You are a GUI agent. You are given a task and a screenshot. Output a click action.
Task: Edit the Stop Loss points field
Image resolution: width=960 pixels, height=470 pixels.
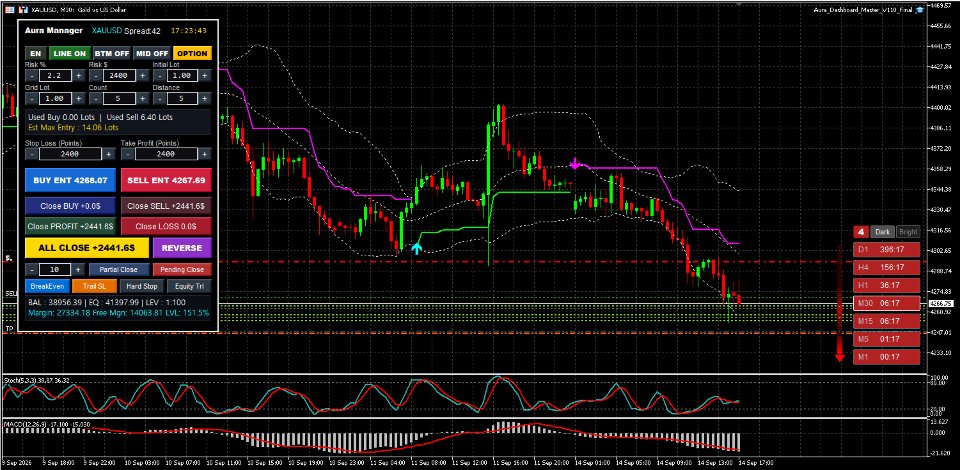pos(70,154)
